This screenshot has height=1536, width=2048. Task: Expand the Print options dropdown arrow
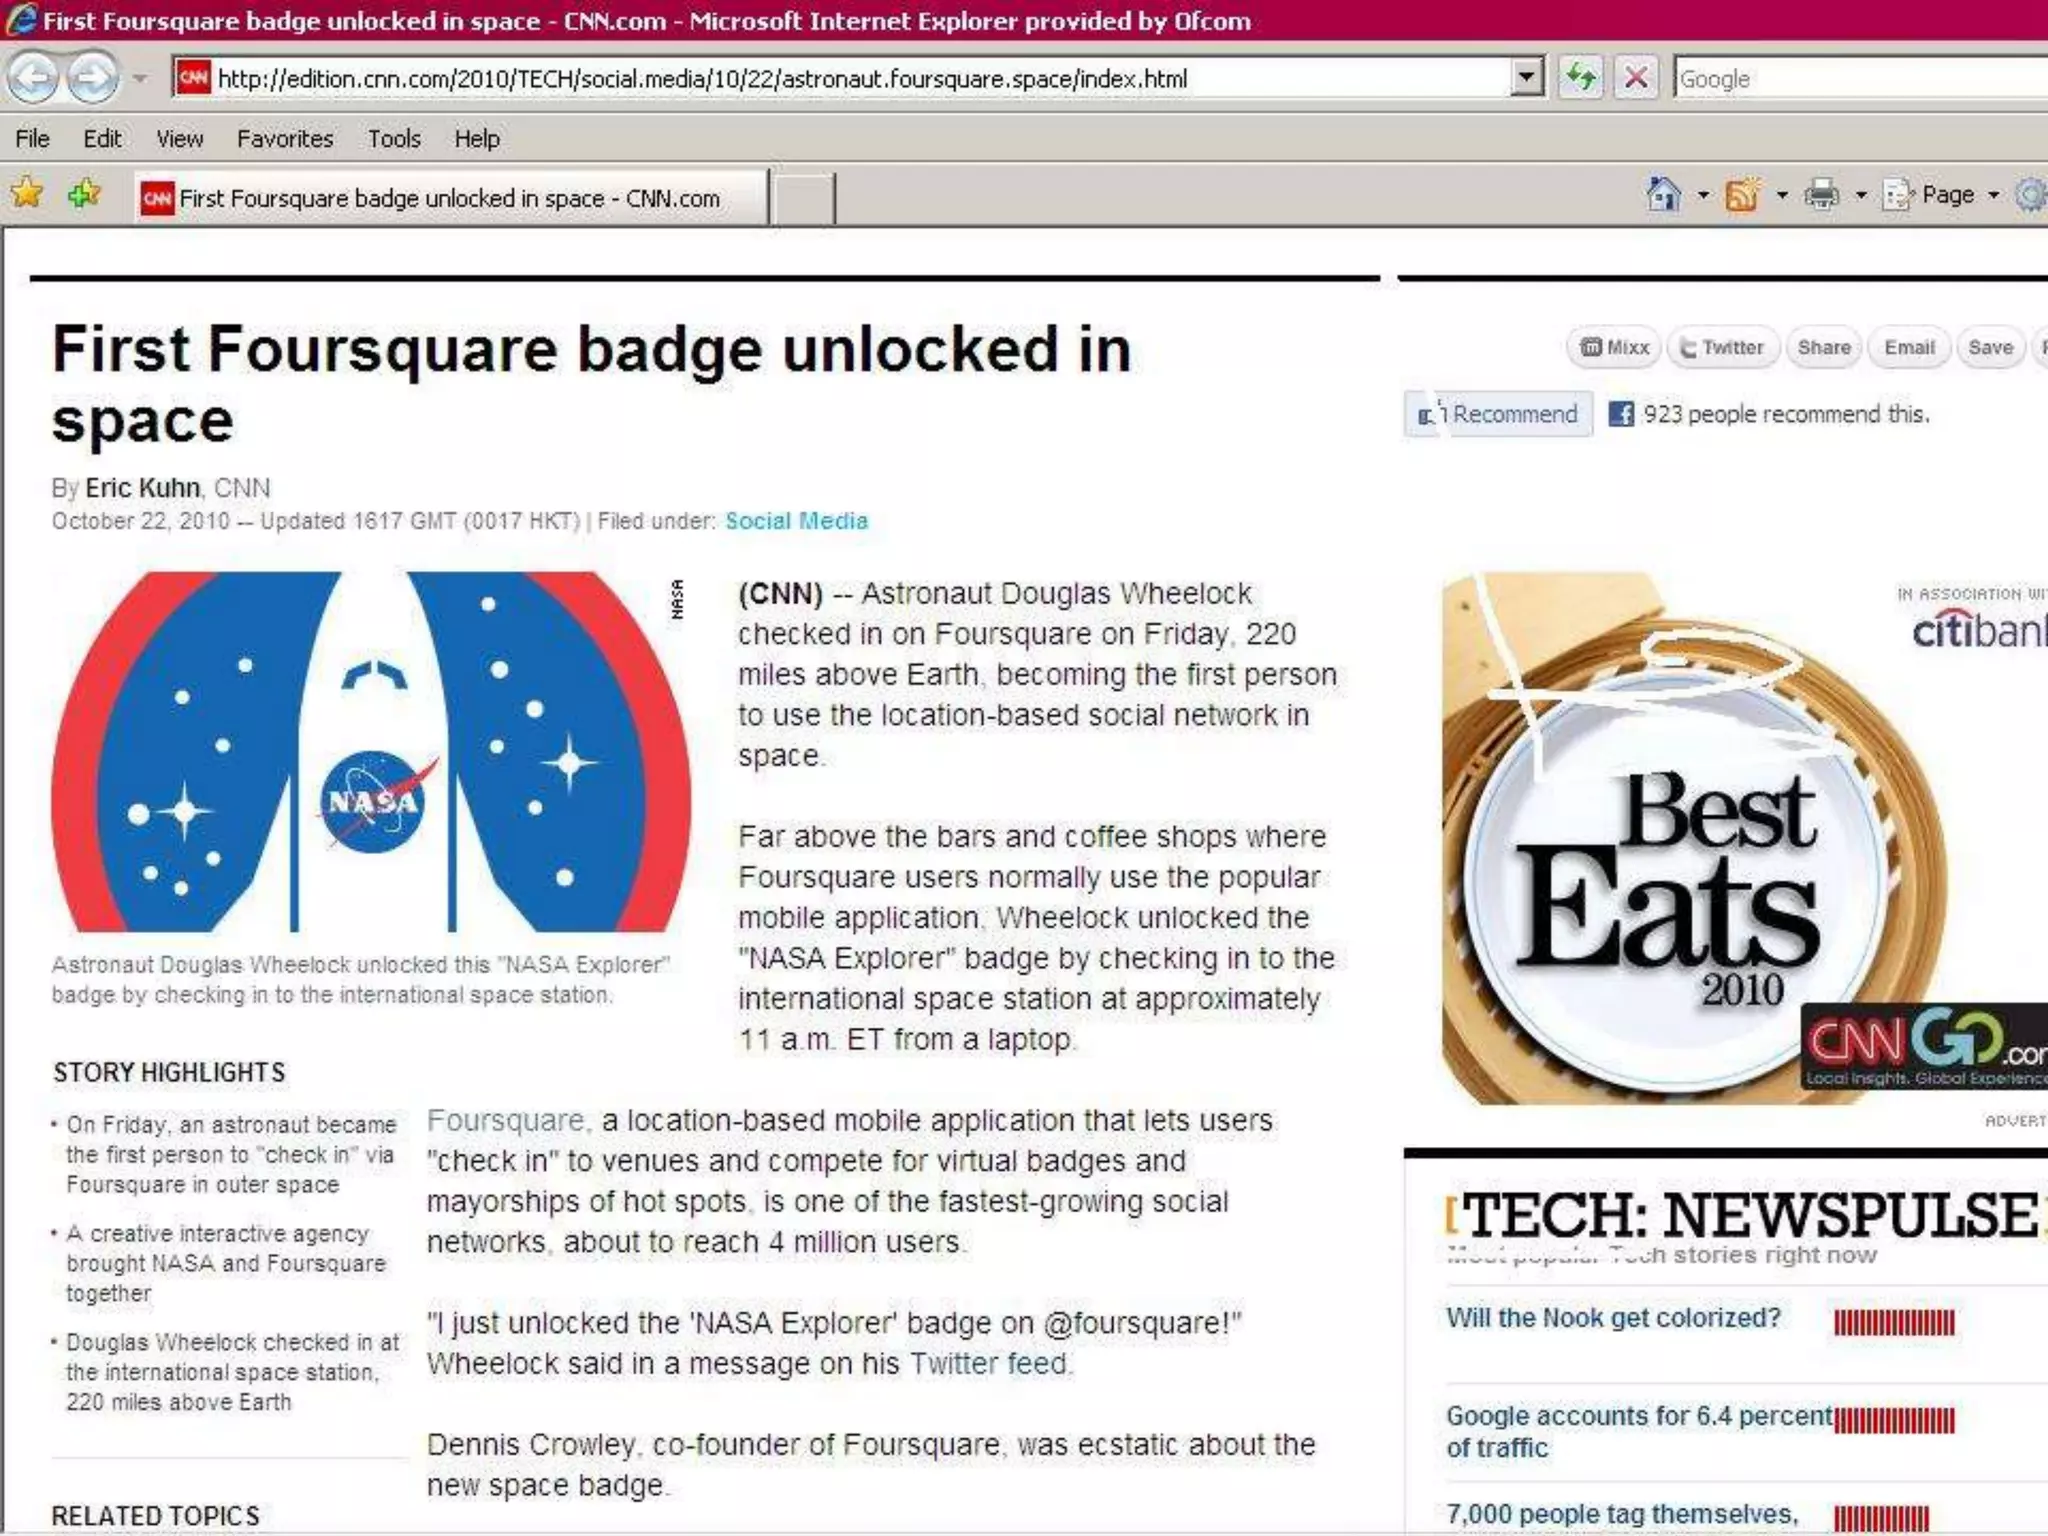1860,195
